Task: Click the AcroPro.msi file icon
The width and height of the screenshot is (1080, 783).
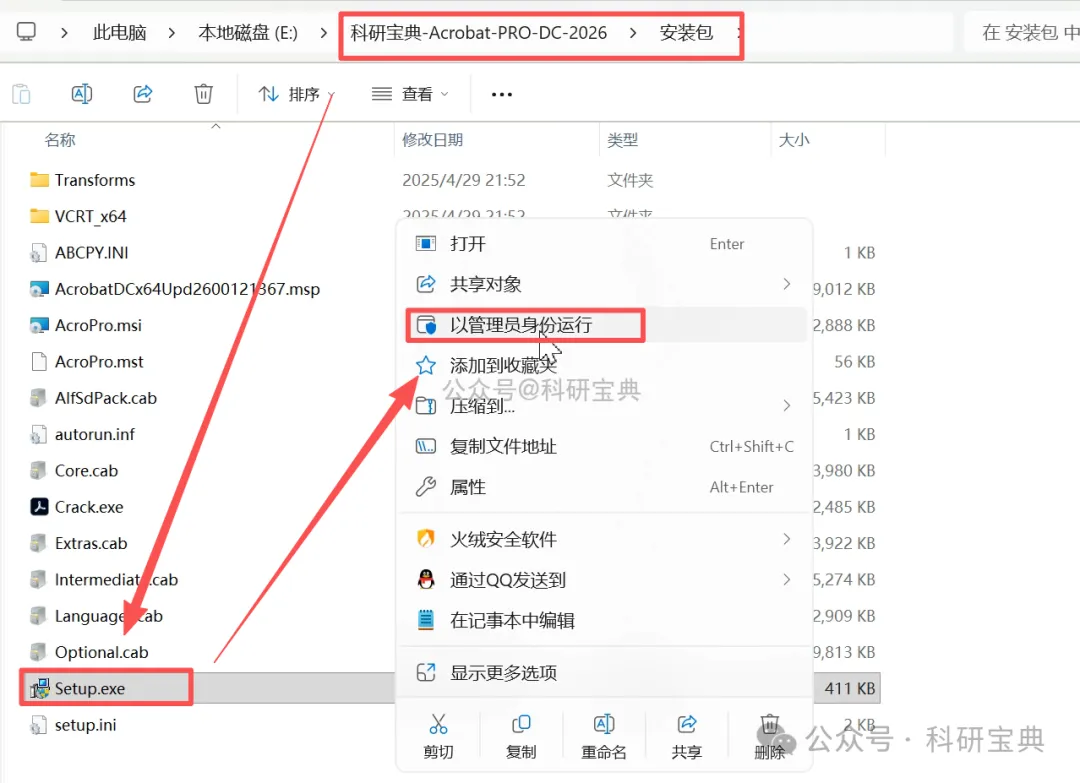Action: pyautogui.click(x=39, y=325)
